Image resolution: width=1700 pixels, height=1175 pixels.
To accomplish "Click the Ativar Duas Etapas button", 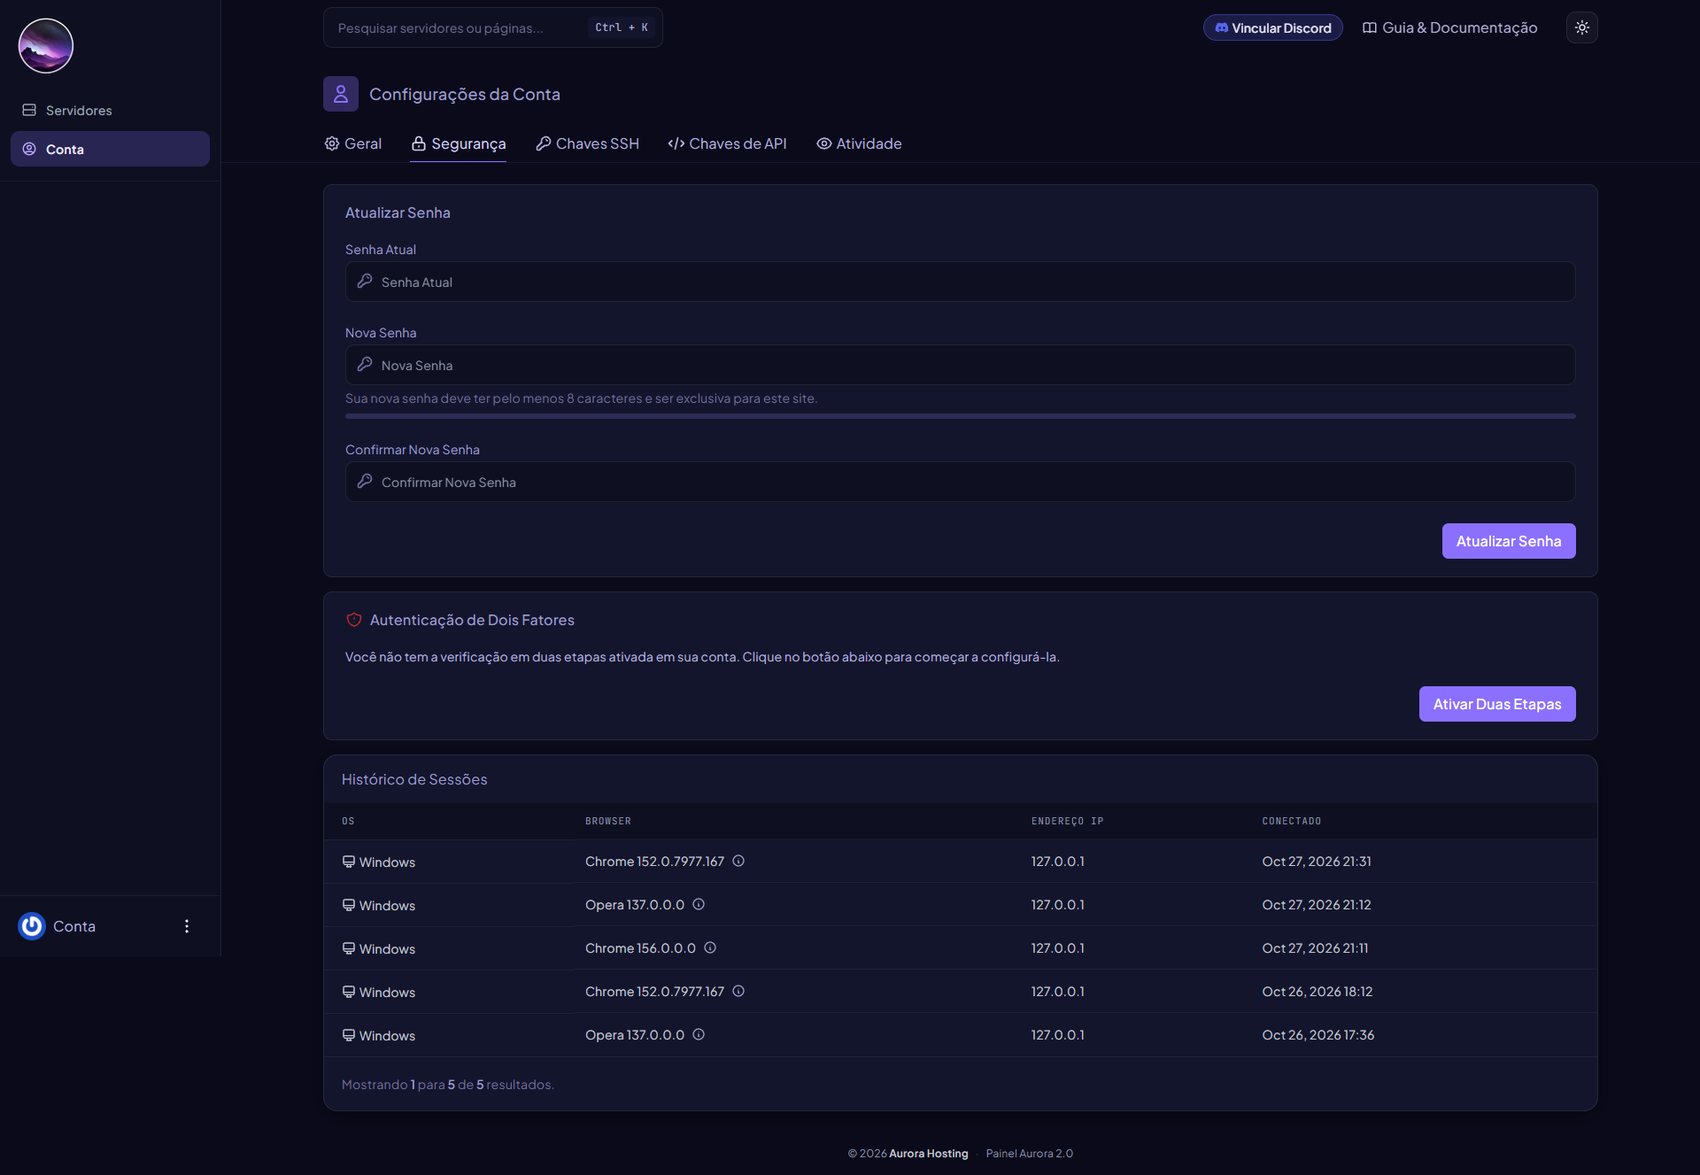I will point(1497,704).
